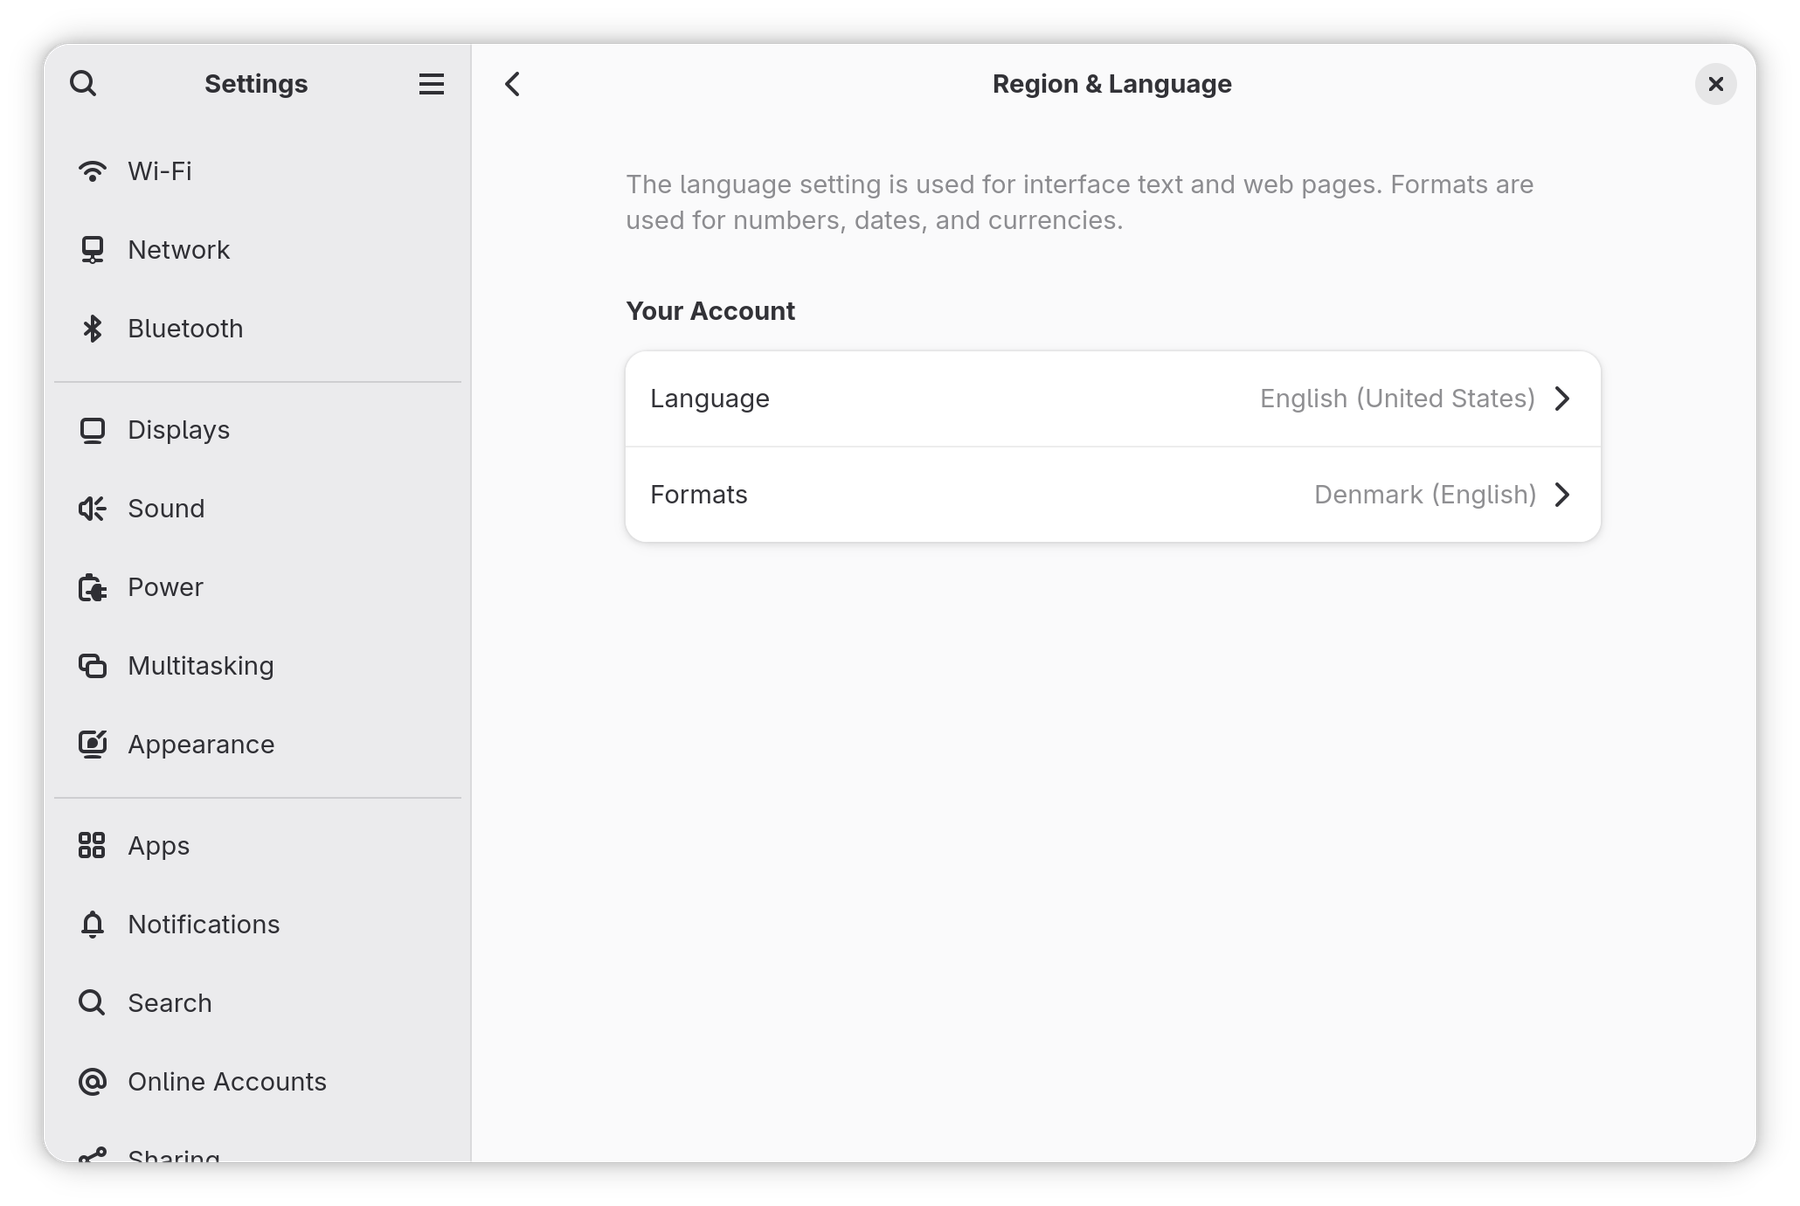The height and width of the screenshot is (1206, 1800).
Task: Select the Multitasking sidebar entry
Action: coord(200,666)
